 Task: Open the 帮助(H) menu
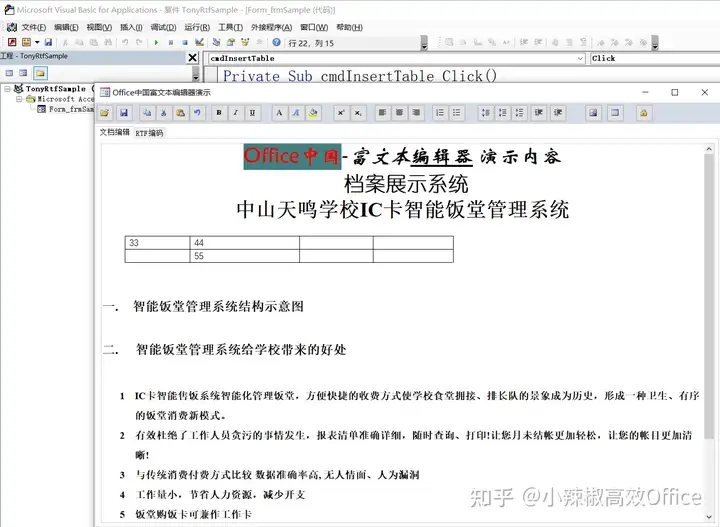click(x=349, y=28)
